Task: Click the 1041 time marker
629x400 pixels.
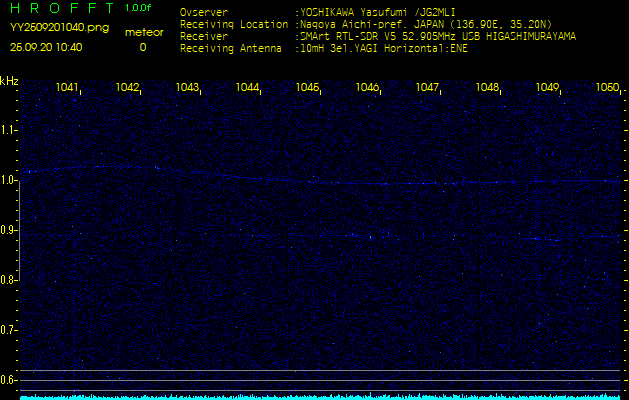Action: (x=67, y=88)
